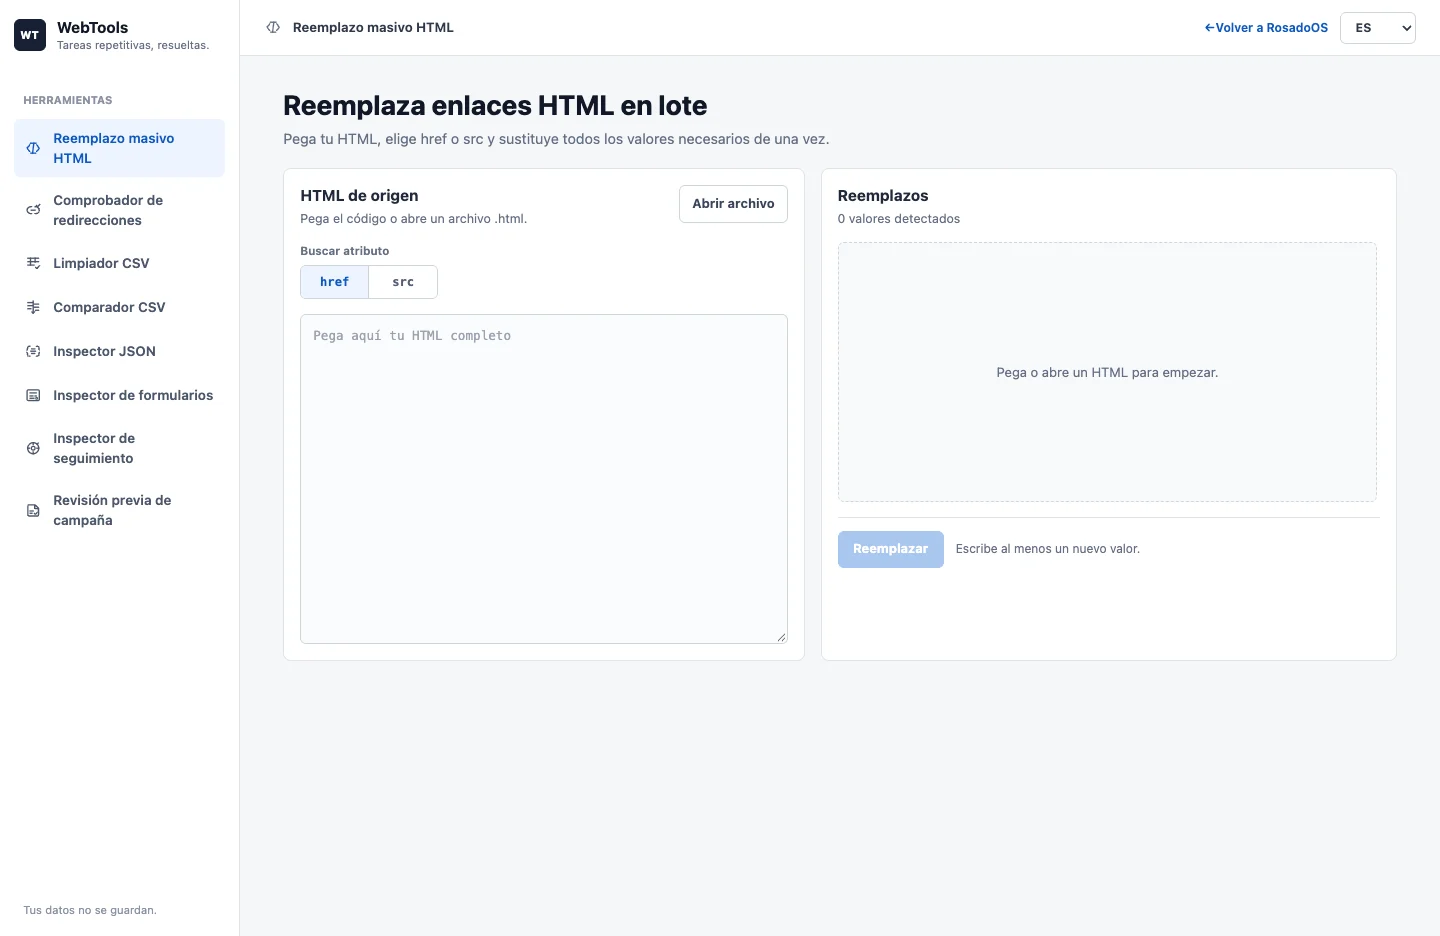Click the 'HERRAMIENTAS' sidebar section label

click(x=68, y=100)
